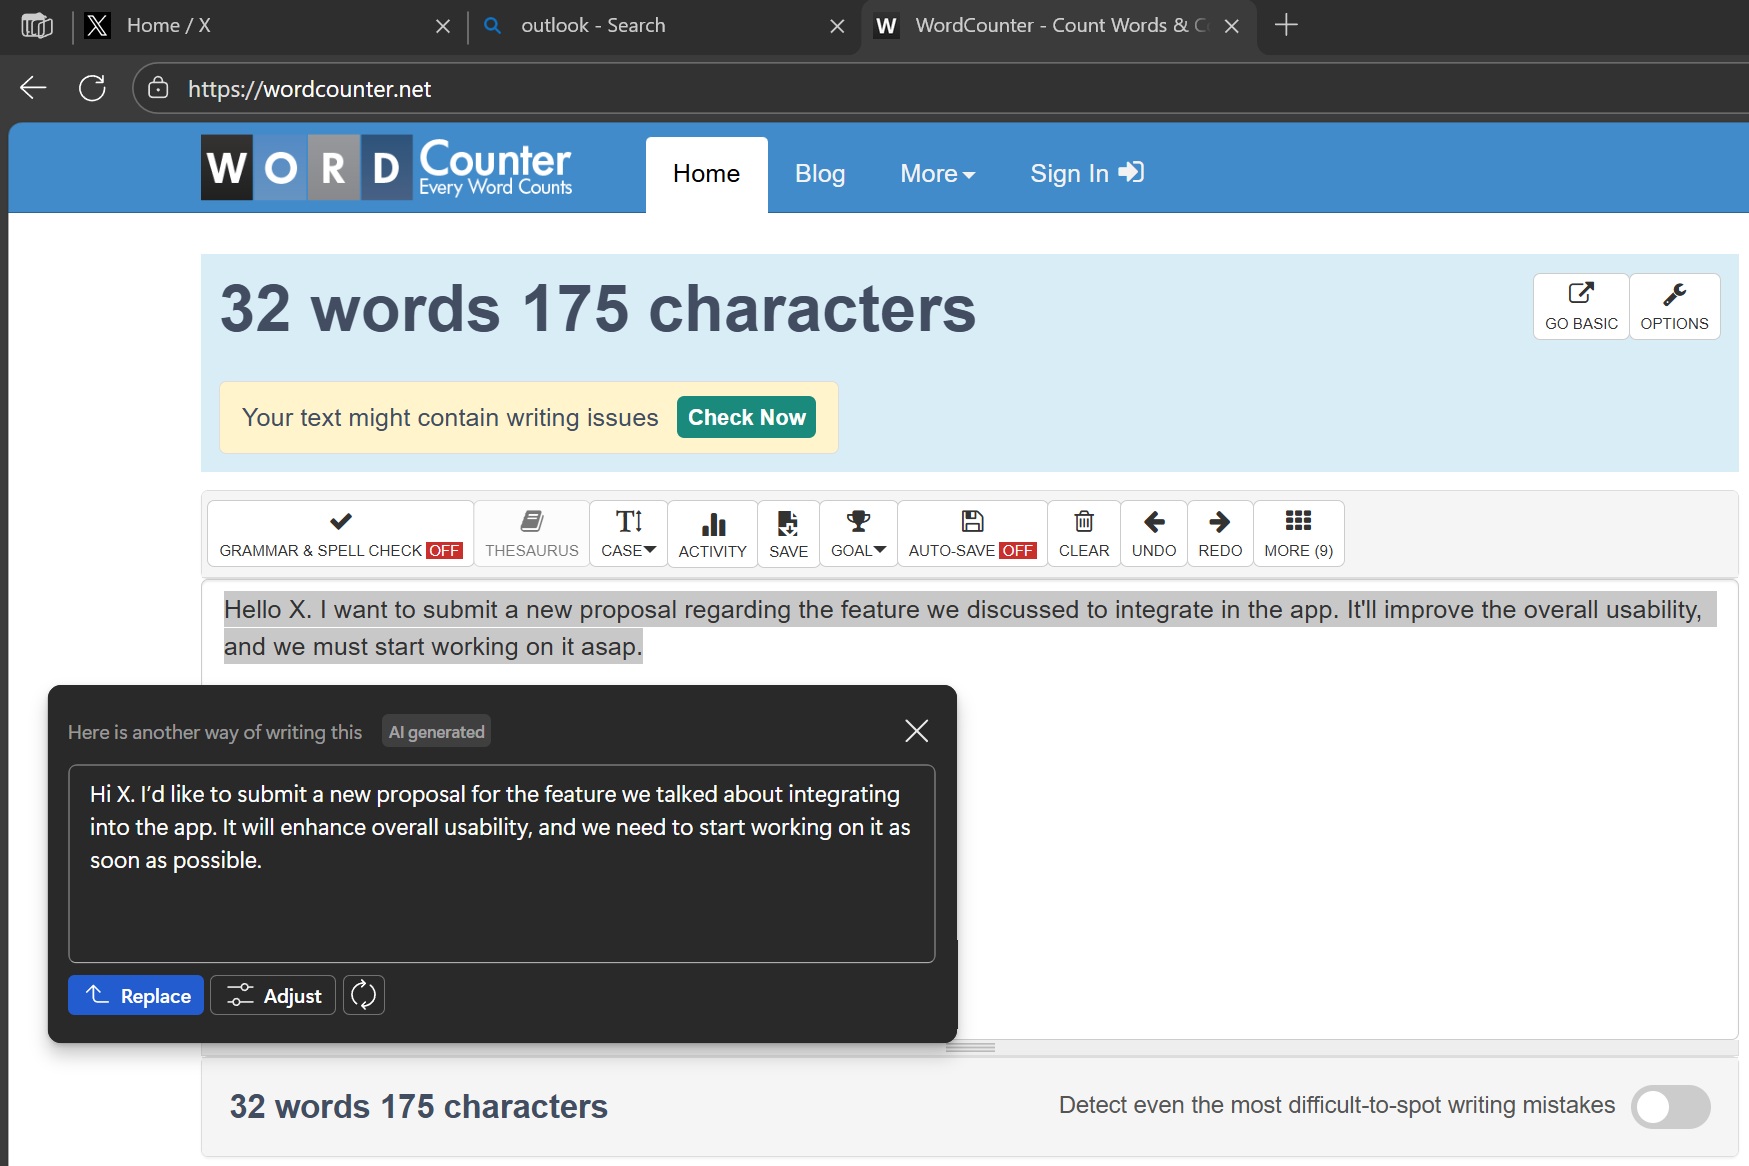The image size is (1749, 1166).
Task: Click the Save icon in toolbar
Action: pyautogui.click(x=788, y=534)
